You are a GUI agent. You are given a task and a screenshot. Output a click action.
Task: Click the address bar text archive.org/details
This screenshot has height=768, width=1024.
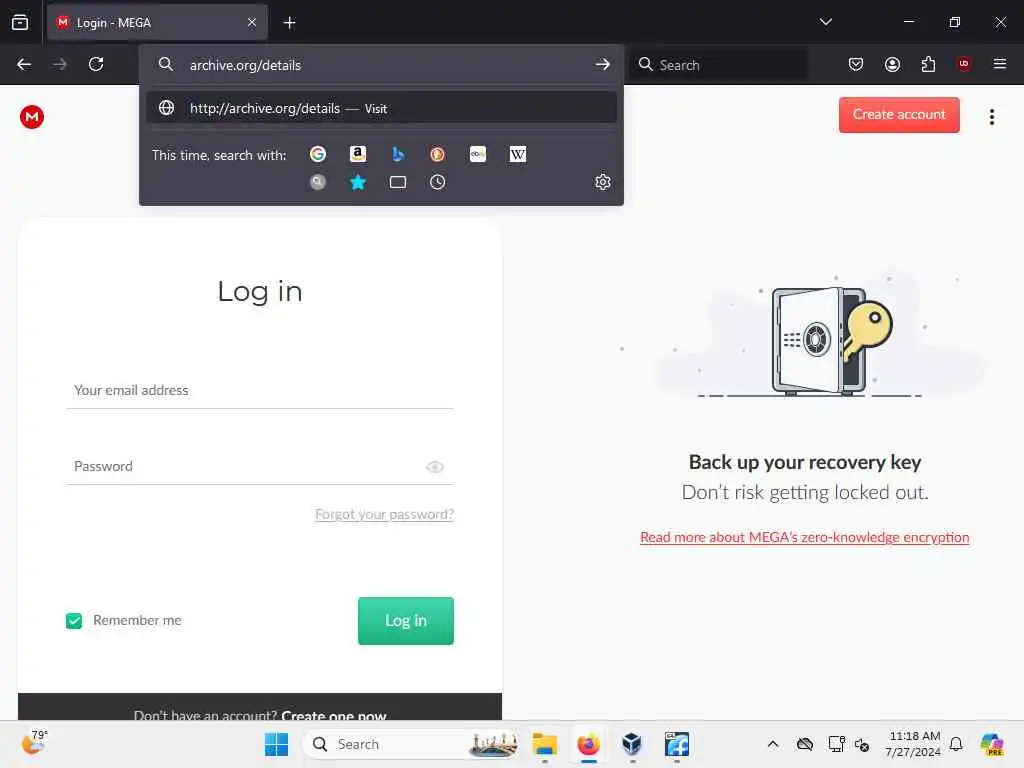pyautogui.click(x=246, y=65)
